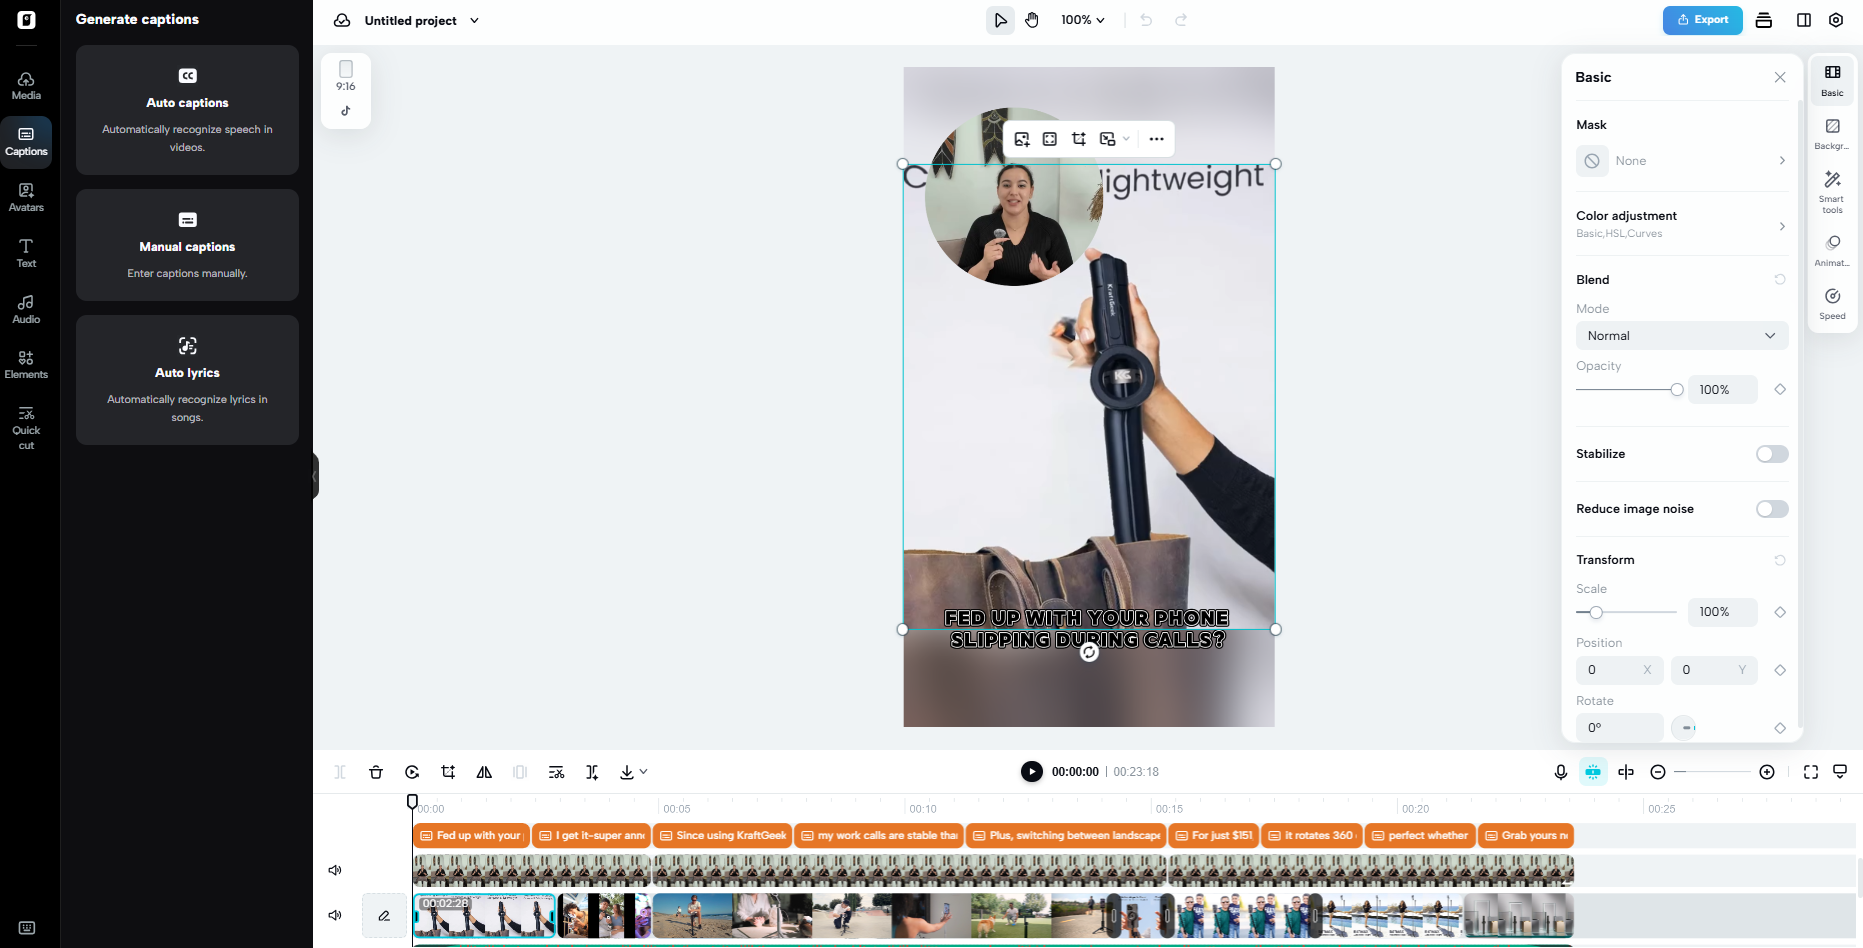Screen dimensions: 1863x948
Task: Switch to the Elements panel
Action: (26, 364)
